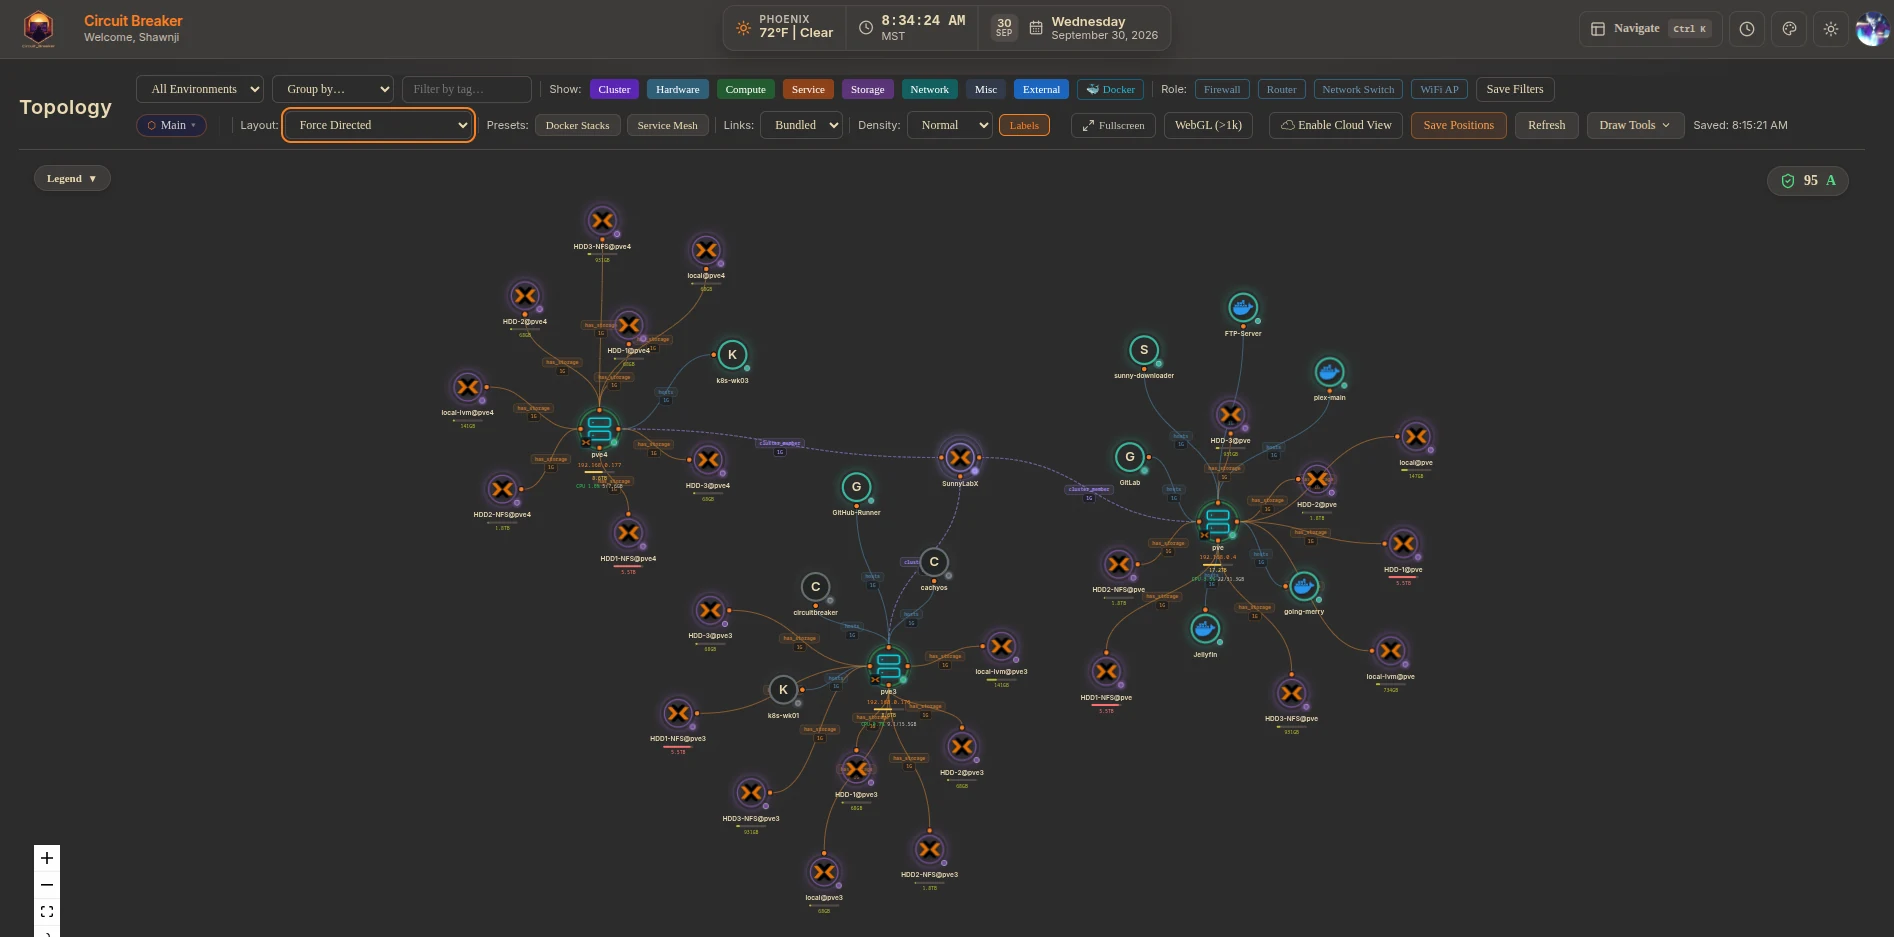Toggle the Compute show filter
The image size is (1894, 937).
coord(745,89)
